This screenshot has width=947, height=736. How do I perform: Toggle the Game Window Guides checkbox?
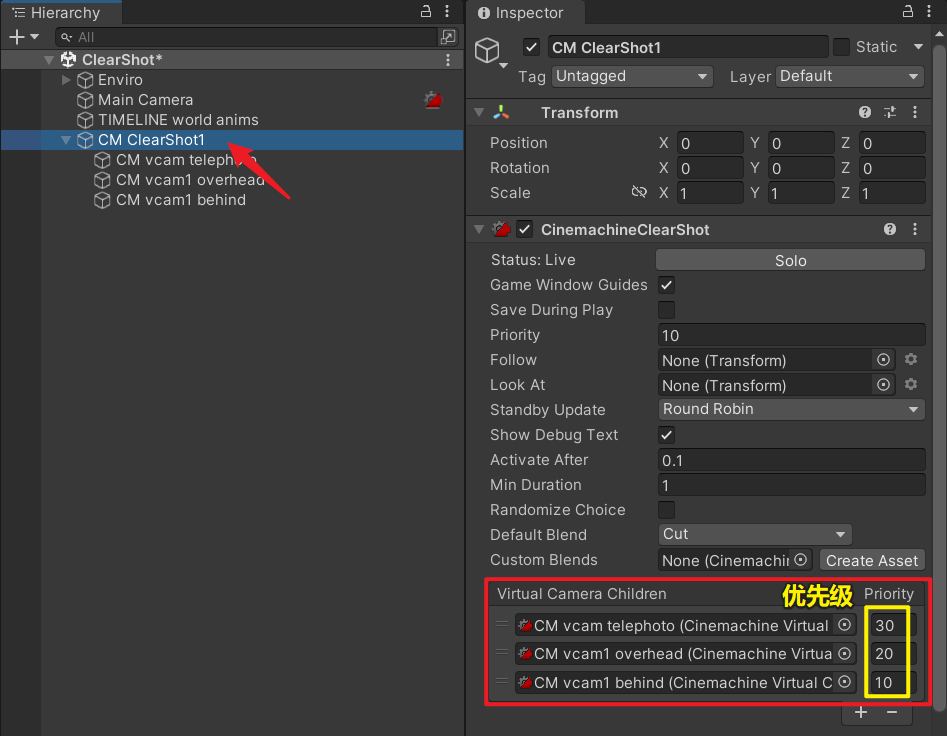[x=666, y=285]
